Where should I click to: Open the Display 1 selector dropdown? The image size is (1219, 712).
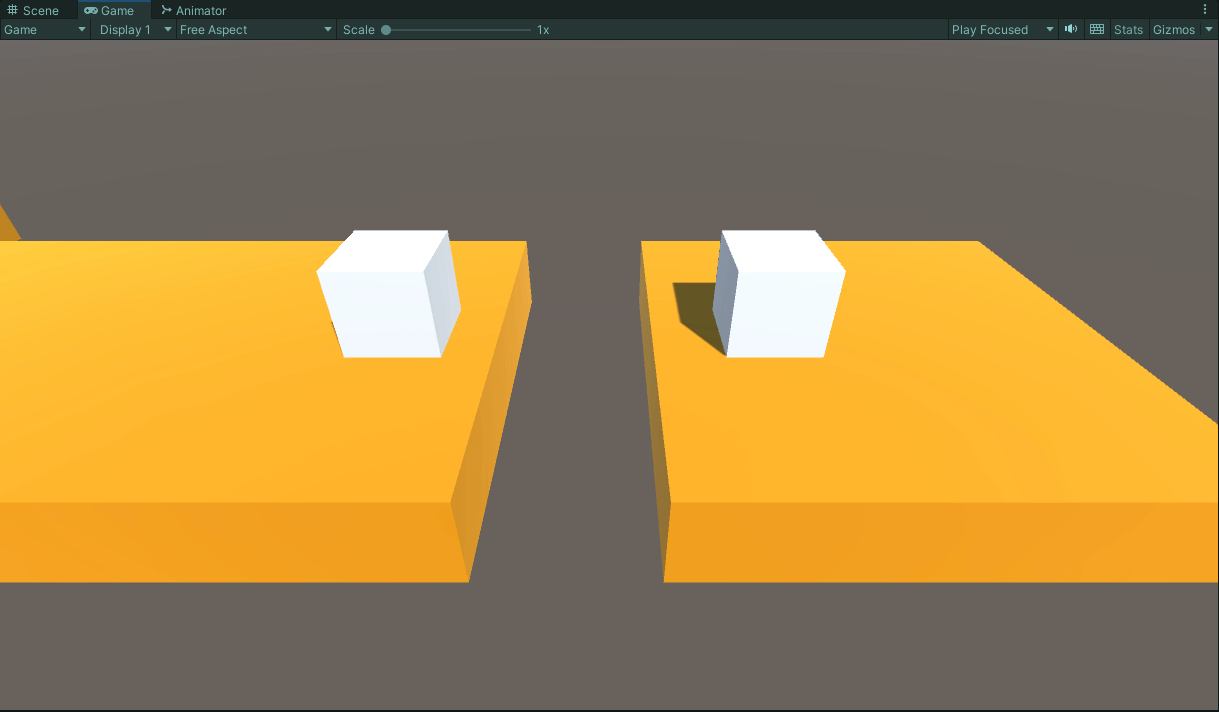(134, 29)
